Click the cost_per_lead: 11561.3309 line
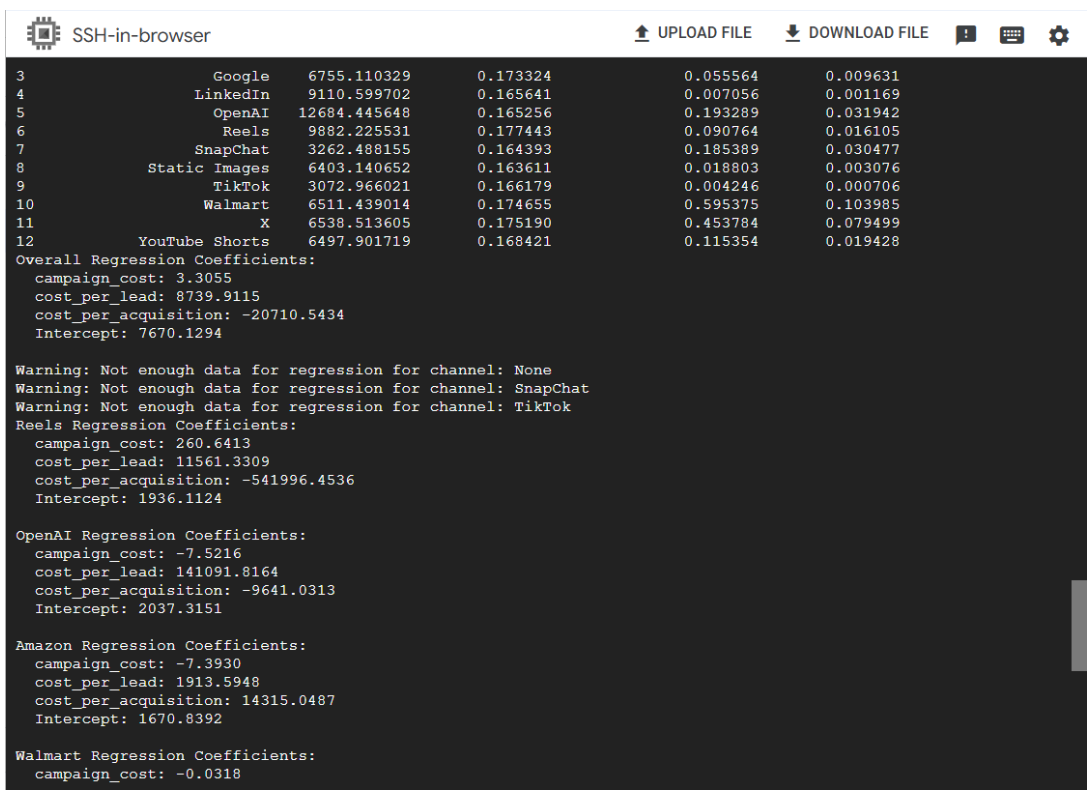 tap(152, 462)
